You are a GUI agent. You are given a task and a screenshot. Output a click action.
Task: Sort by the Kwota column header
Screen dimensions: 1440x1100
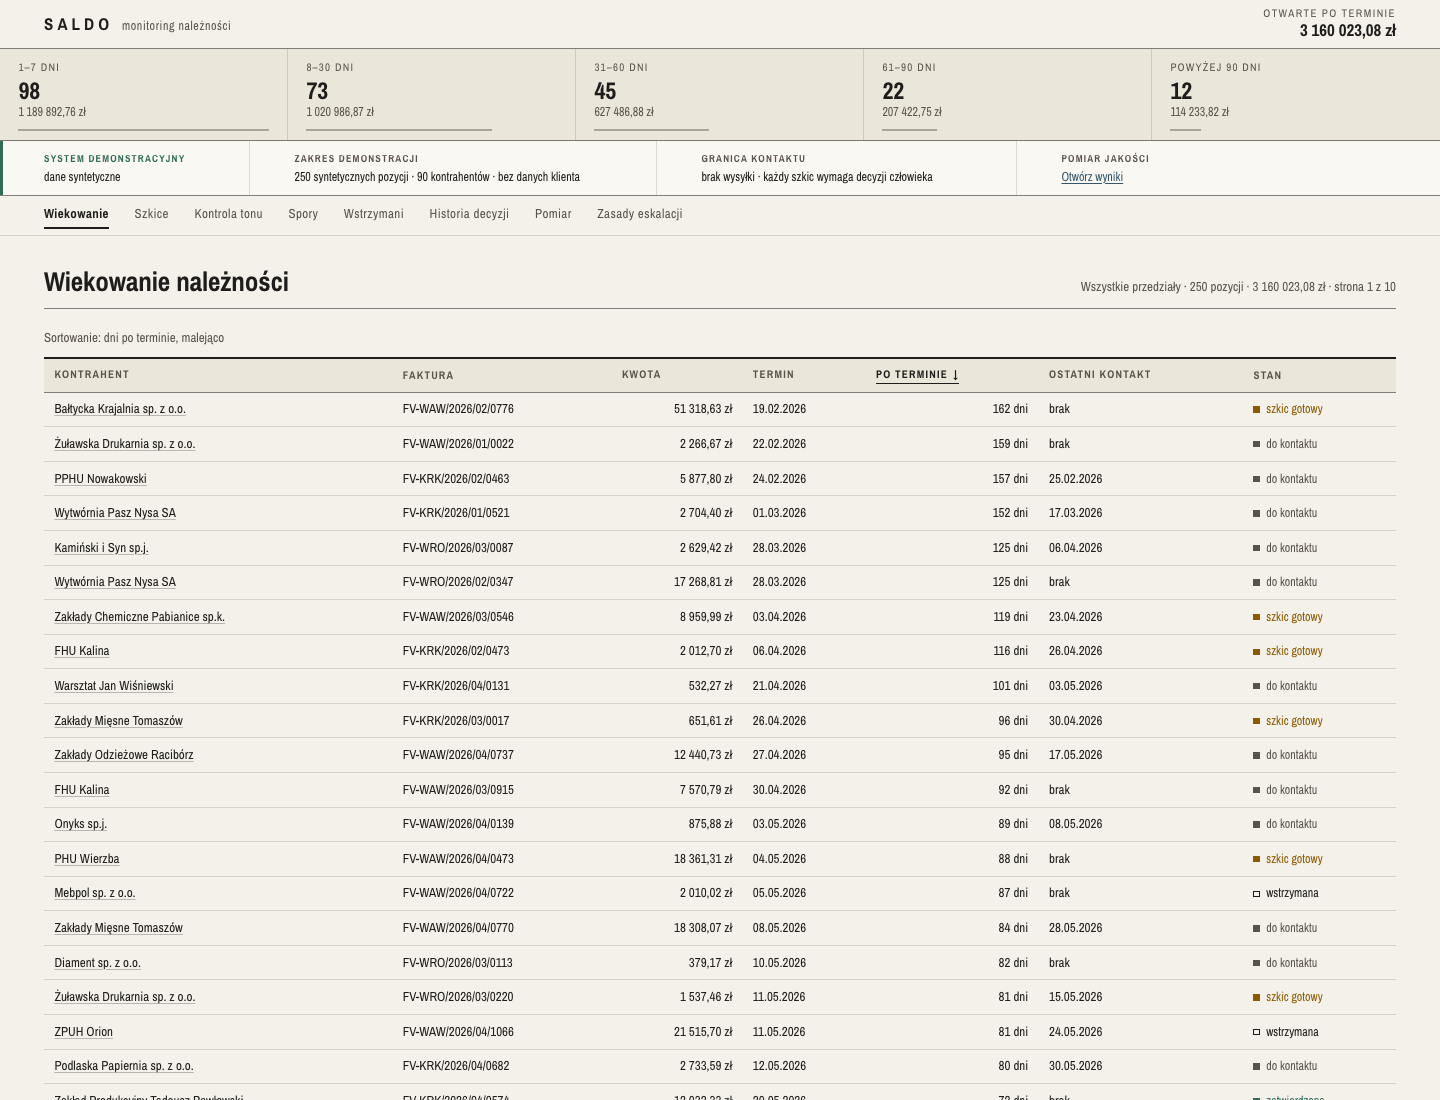(641, 375)
